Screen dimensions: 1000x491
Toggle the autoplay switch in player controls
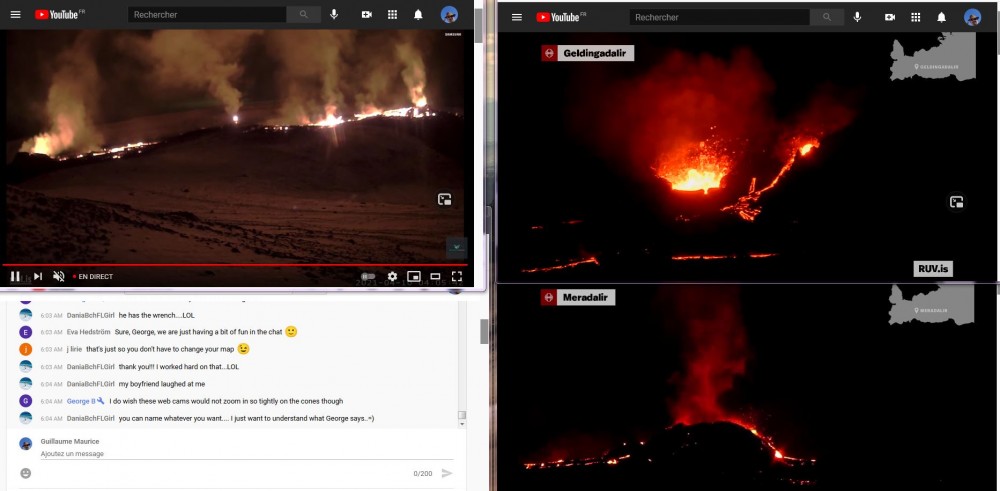coord(368,276)
